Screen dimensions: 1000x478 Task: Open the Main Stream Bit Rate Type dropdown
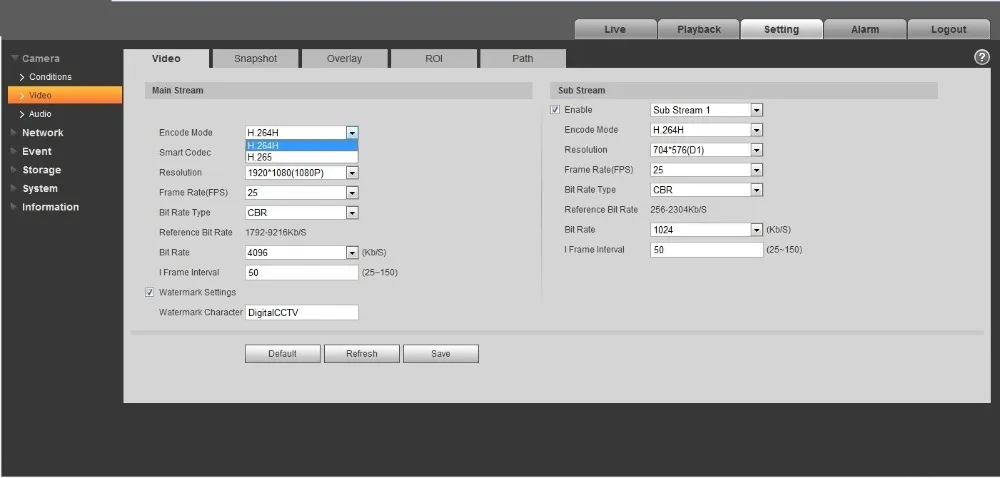[x=302, y=213]
